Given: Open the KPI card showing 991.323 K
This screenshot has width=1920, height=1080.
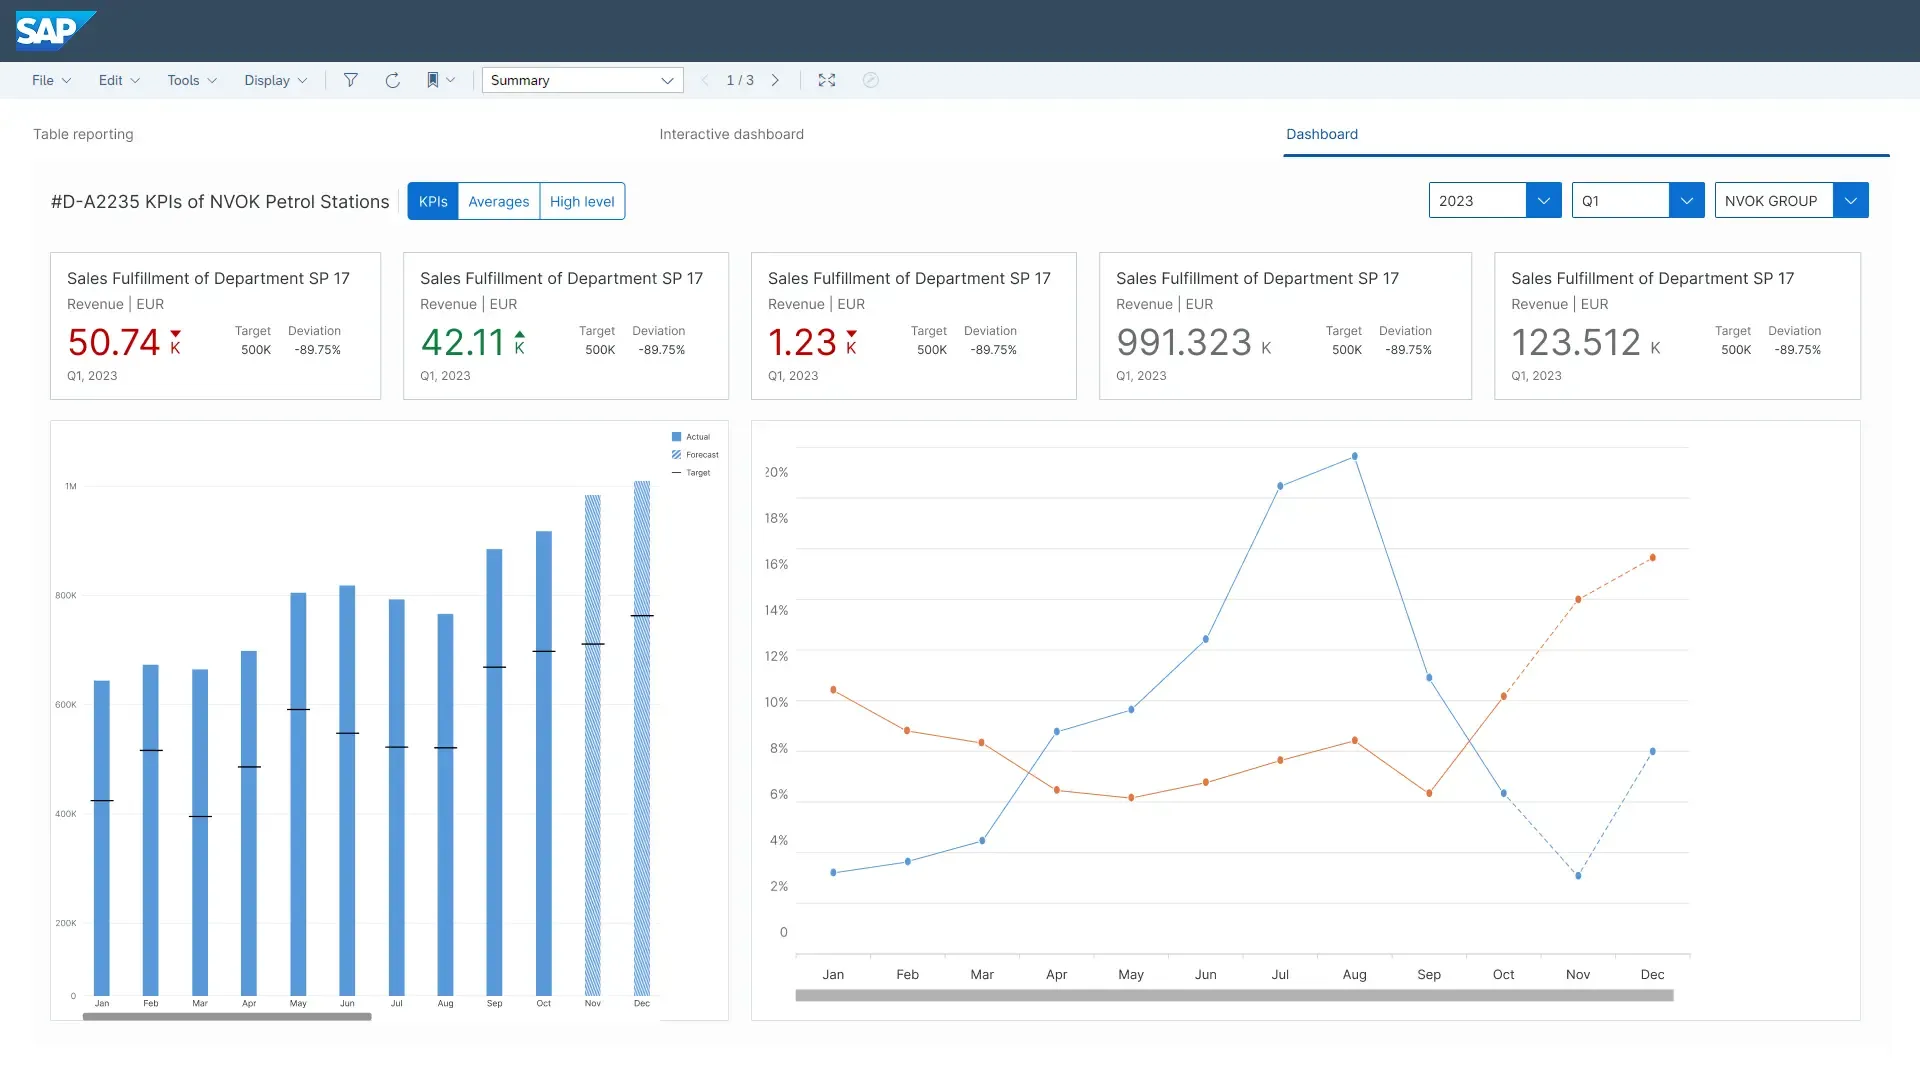Looking at the screenshot, I should [1285, 326].
